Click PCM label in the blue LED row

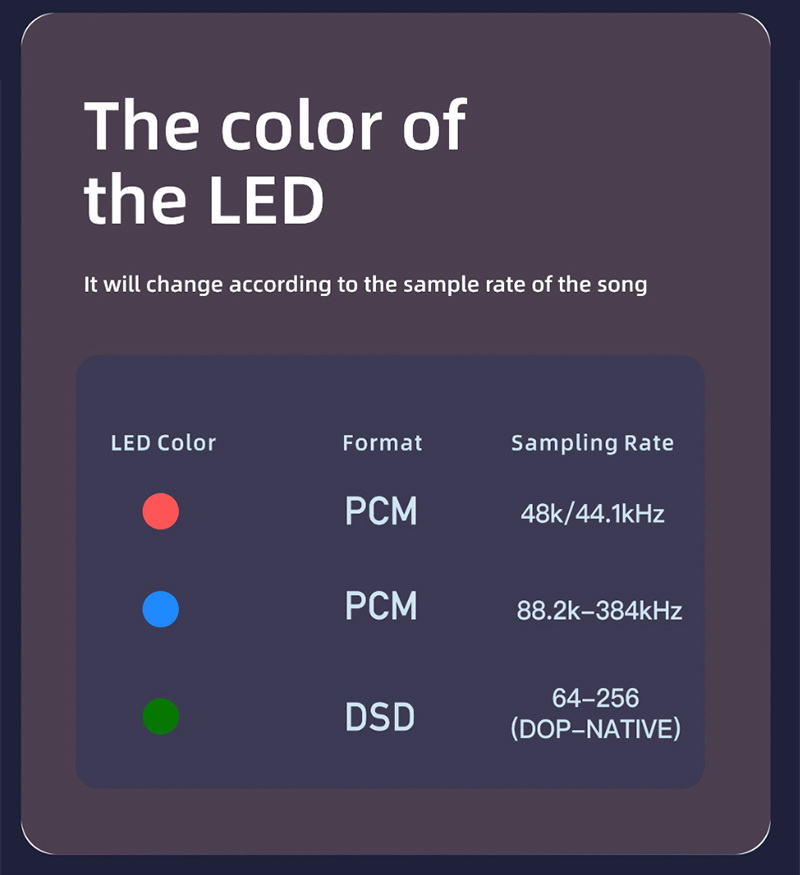tap(381, 607)
